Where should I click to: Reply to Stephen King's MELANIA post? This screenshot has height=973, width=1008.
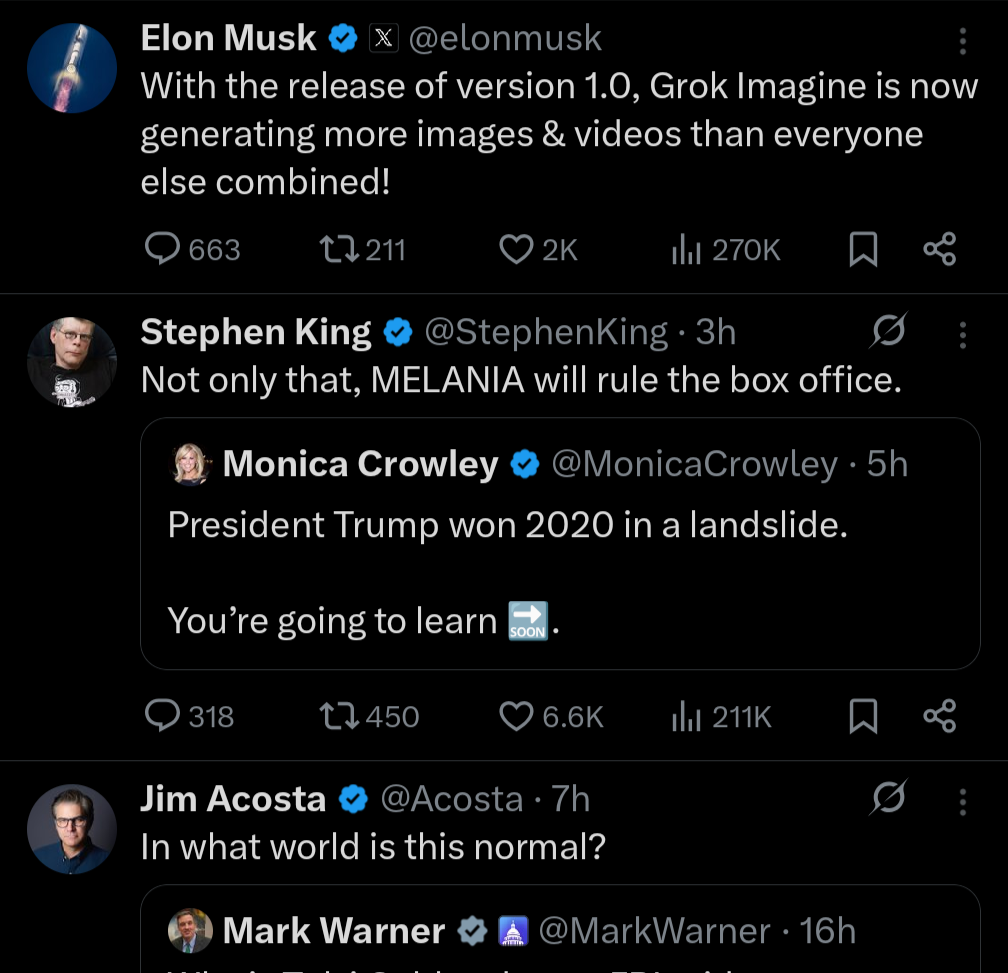(x=162, y=716)
